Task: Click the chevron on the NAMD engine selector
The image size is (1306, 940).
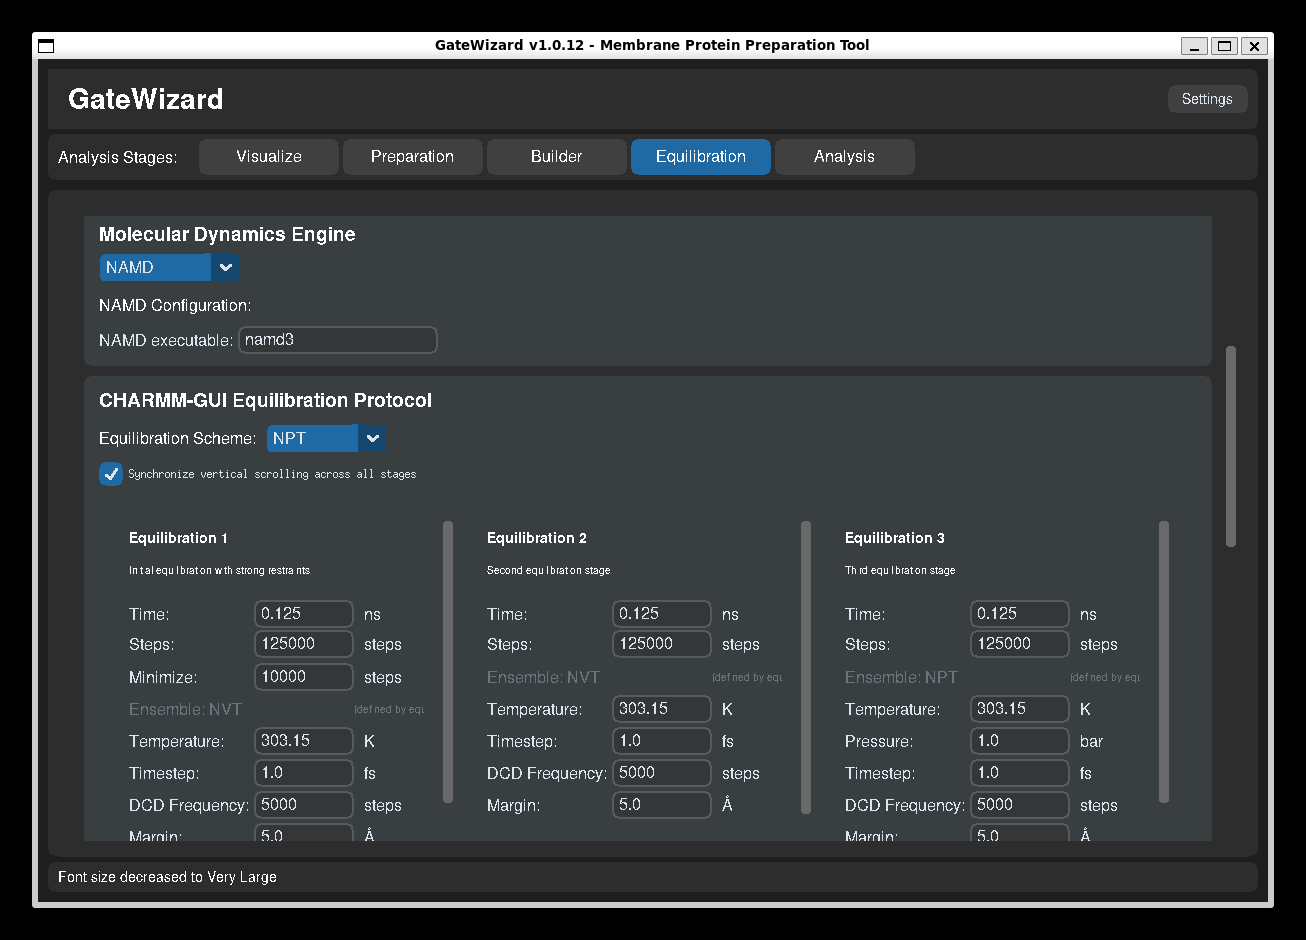Action: pos(225,267)
